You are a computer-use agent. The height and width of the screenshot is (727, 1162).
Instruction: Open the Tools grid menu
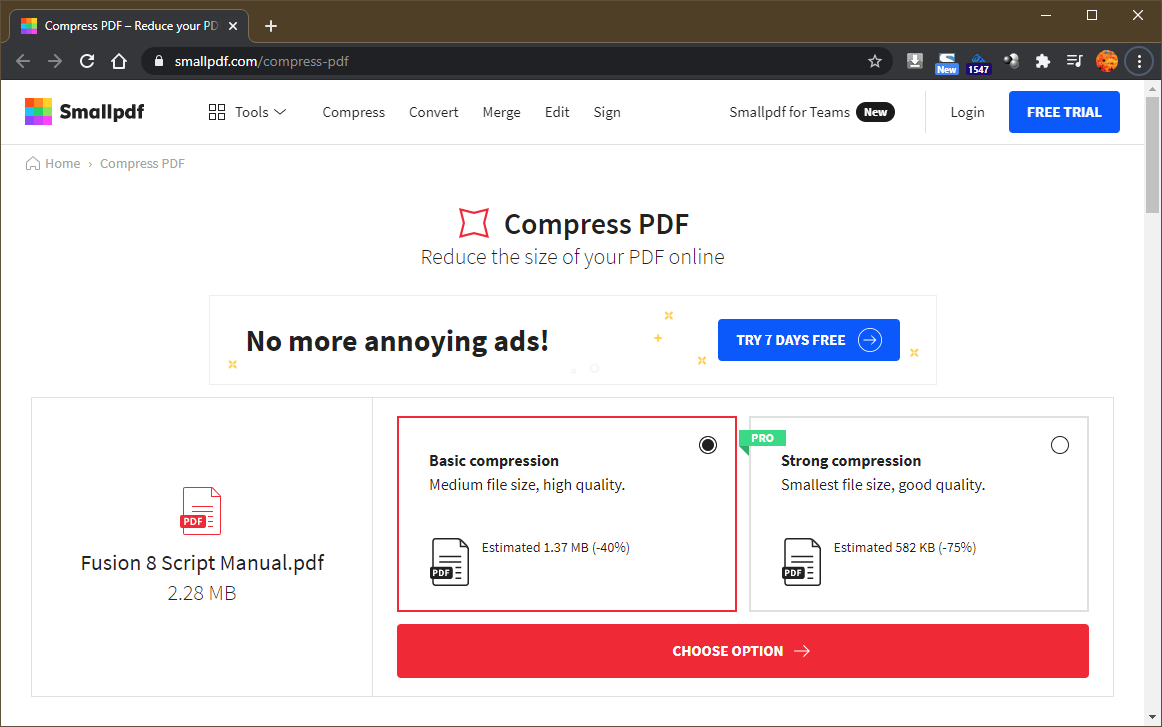247,112
